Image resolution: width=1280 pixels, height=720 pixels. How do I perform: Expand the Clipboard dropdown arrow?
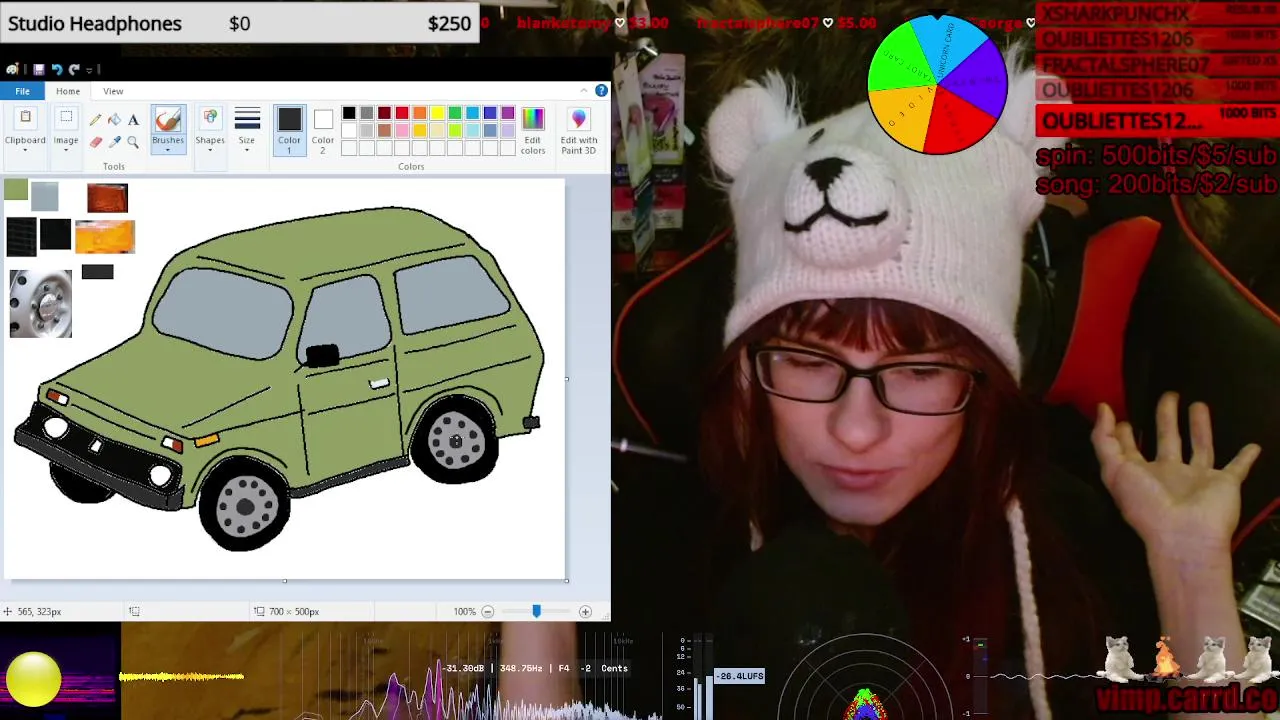click(x=25, y=150)
